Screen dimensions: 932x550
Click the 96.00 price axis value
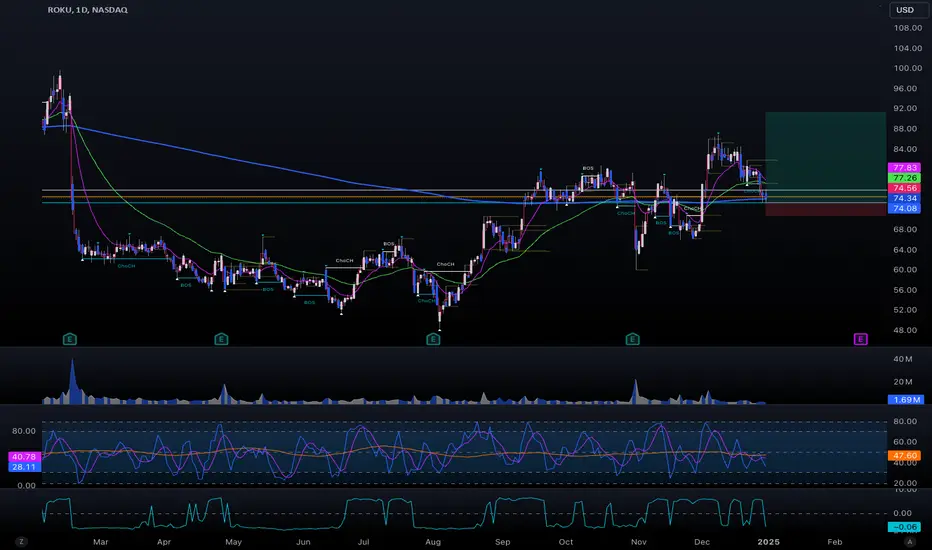click(905, 88)
